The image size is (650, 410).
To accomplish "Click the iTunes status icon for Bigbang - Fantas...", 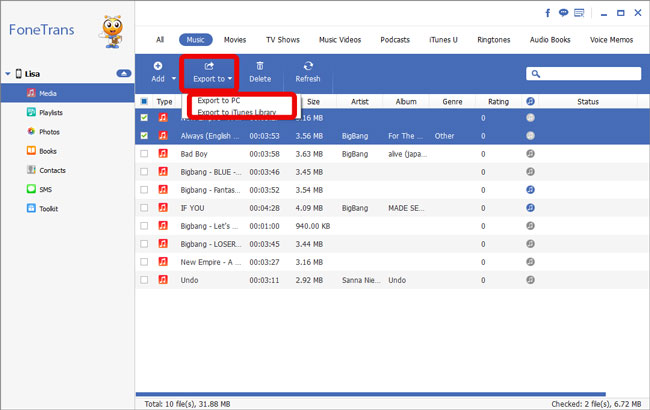I will click(x=530, y=190).
